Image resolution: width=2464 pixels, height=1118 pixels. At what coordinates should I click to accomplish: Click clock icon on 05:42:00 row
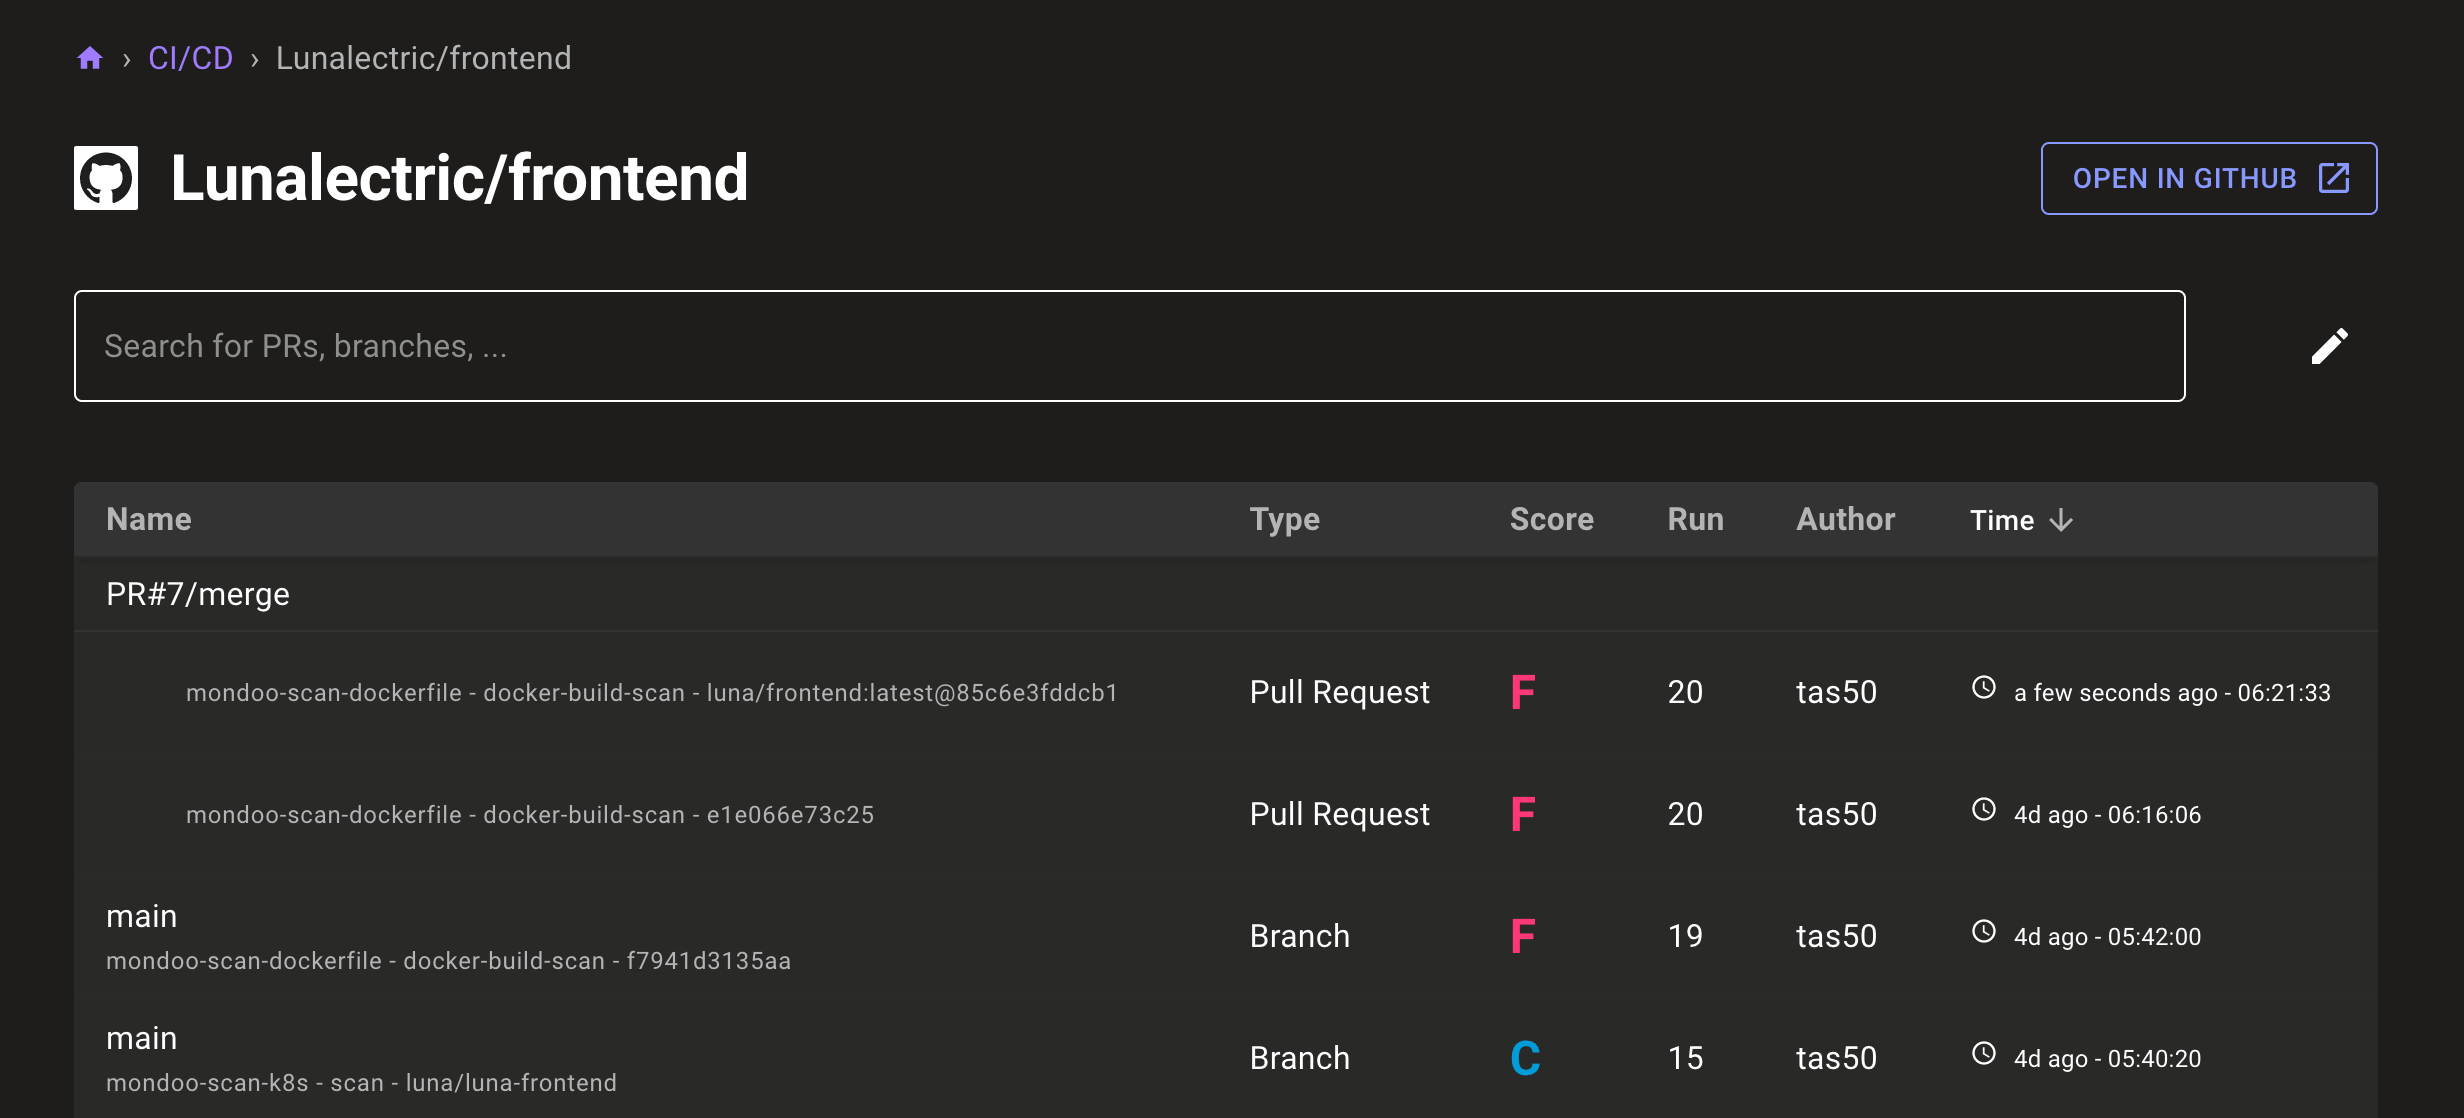coord(1984,932)
